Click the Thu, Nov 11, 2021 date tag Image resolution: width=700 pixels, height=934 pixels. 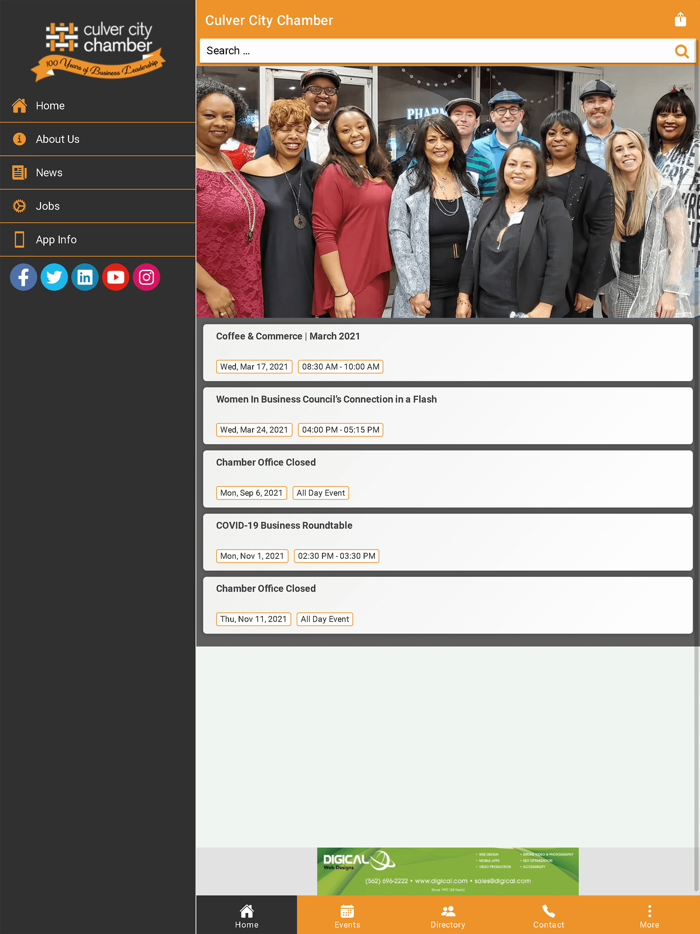tap(254, 619)
